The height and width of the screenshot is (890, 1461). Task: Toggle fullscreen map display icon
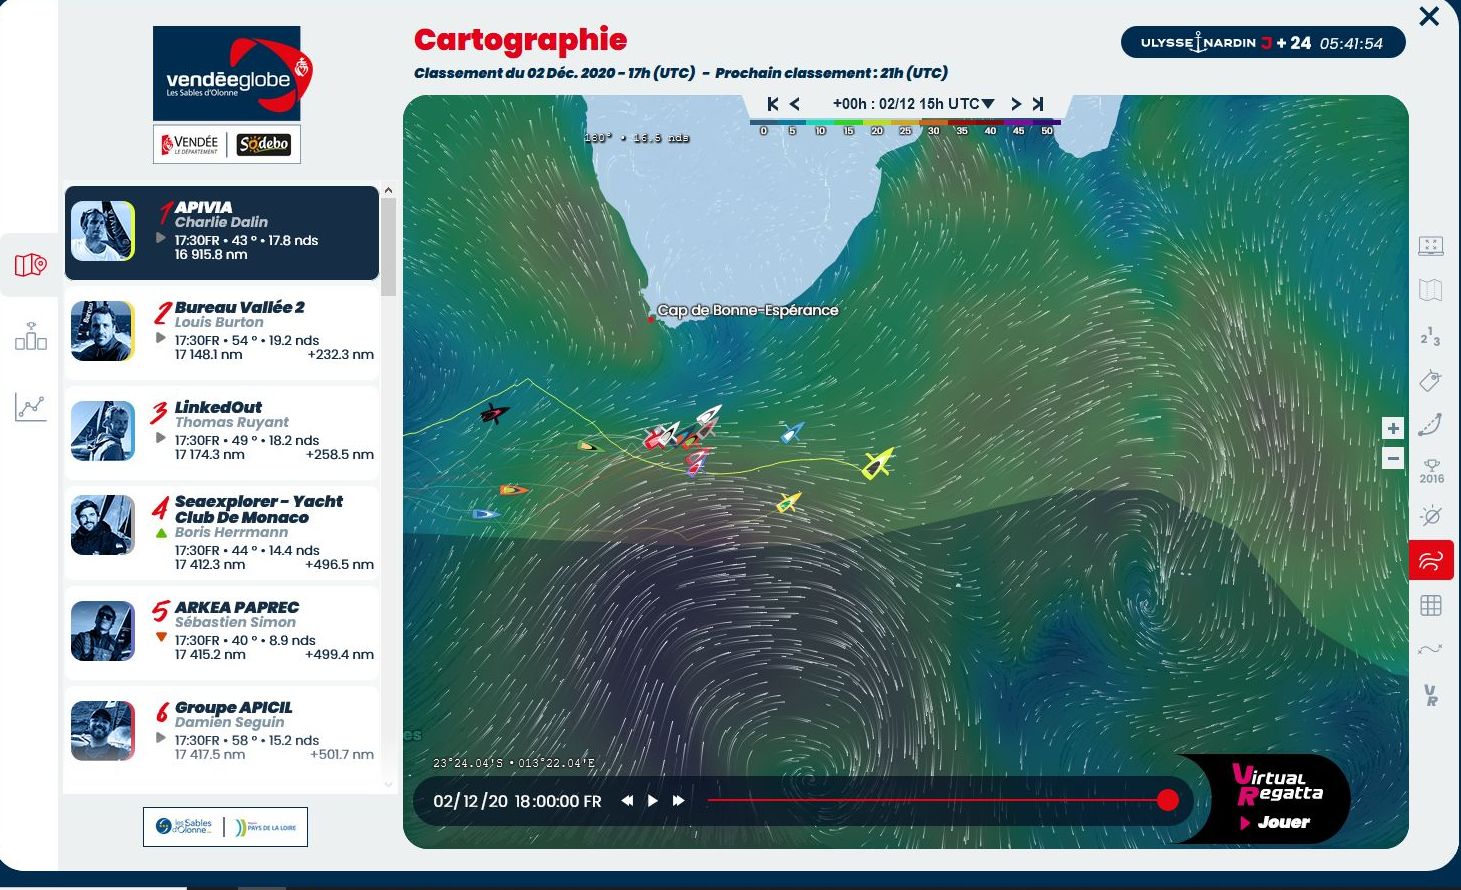pyautogui.click(x=1431, y=246)
